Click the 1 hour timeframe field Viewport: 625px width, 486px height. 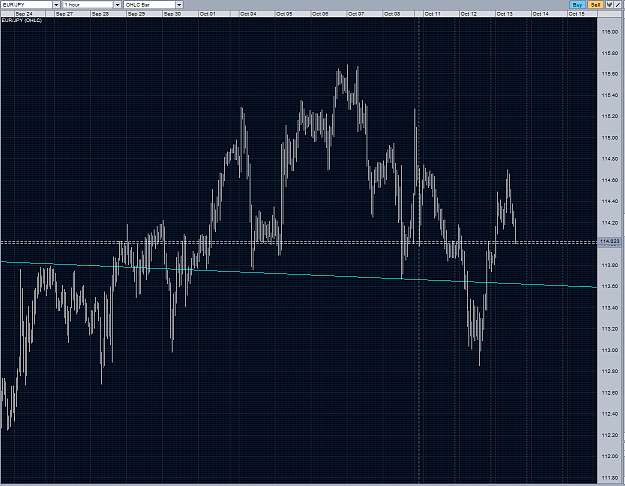(x=88, y=5)
